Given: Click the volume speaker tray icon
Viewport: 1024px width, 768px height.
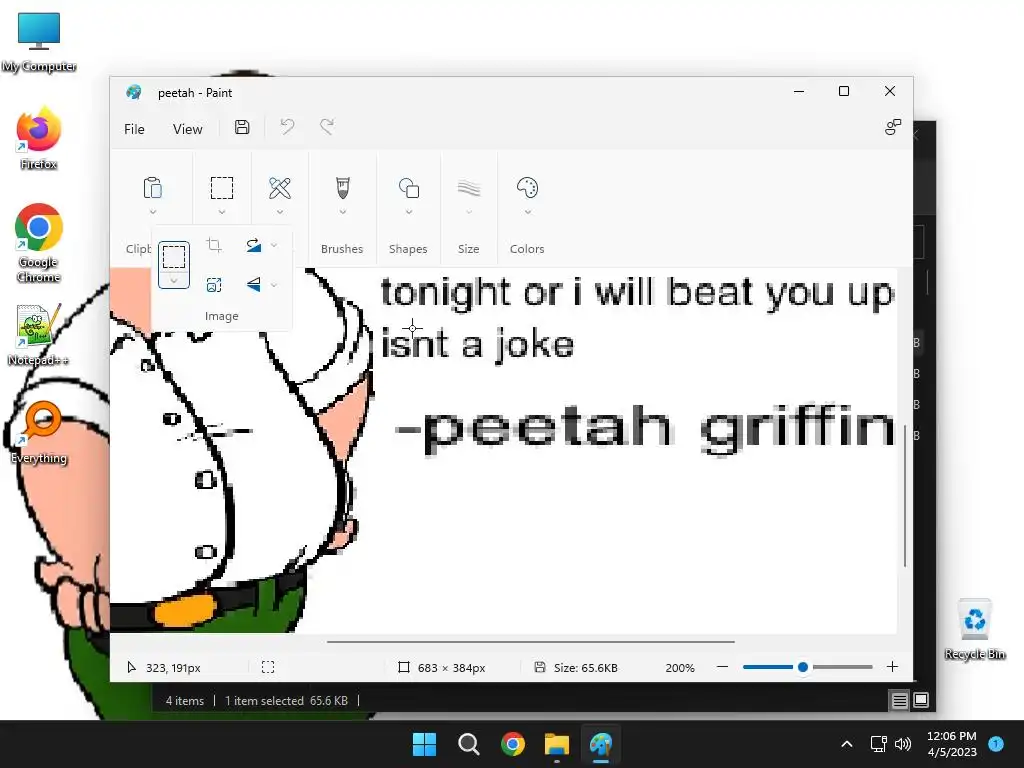Looking at the screenshot, I should pos(903,744).
